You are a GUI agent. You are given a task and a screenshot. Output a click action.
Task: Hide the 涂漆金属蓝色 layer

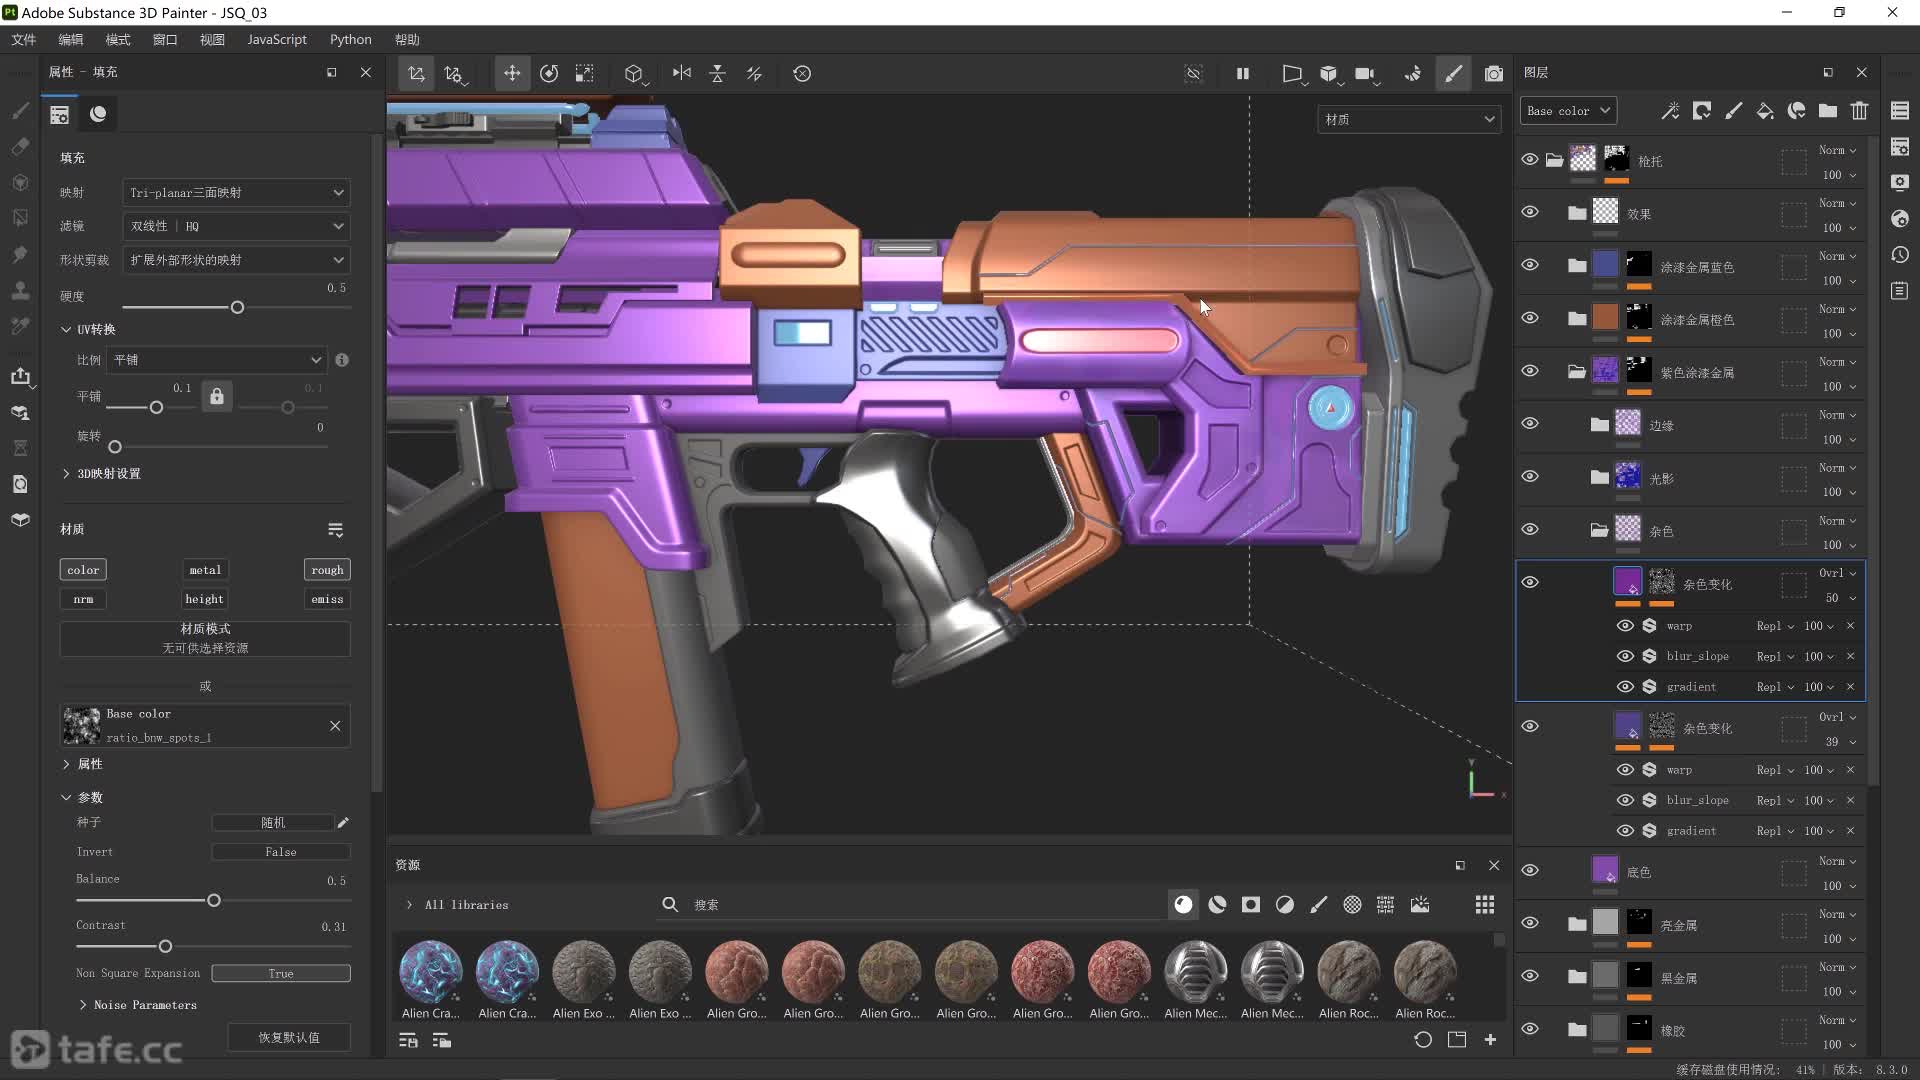(1530, 265)
